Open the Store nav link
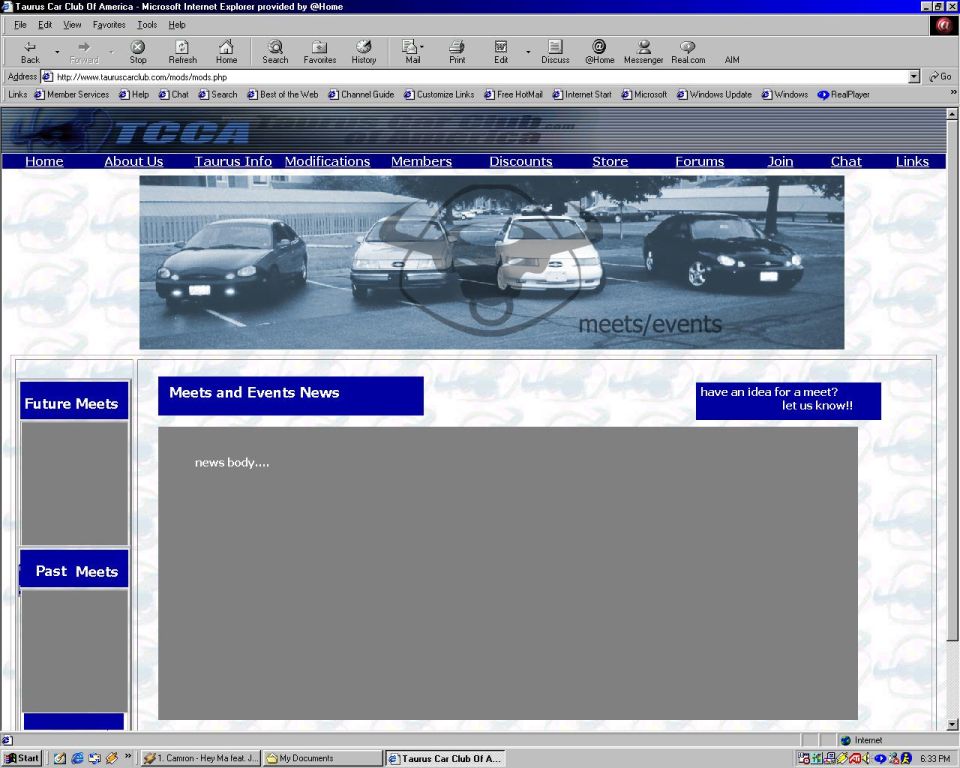 pos(610,161)
